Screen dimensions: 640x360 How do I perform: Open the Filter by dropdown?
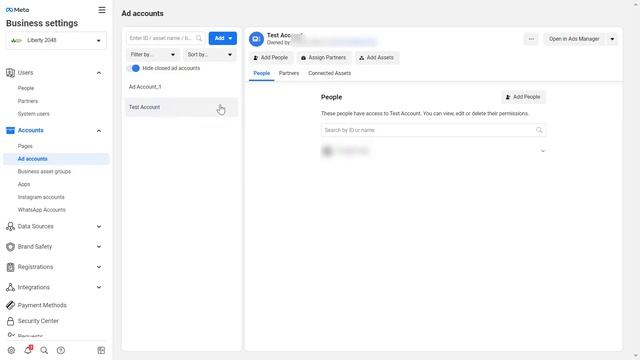(153, 54)
